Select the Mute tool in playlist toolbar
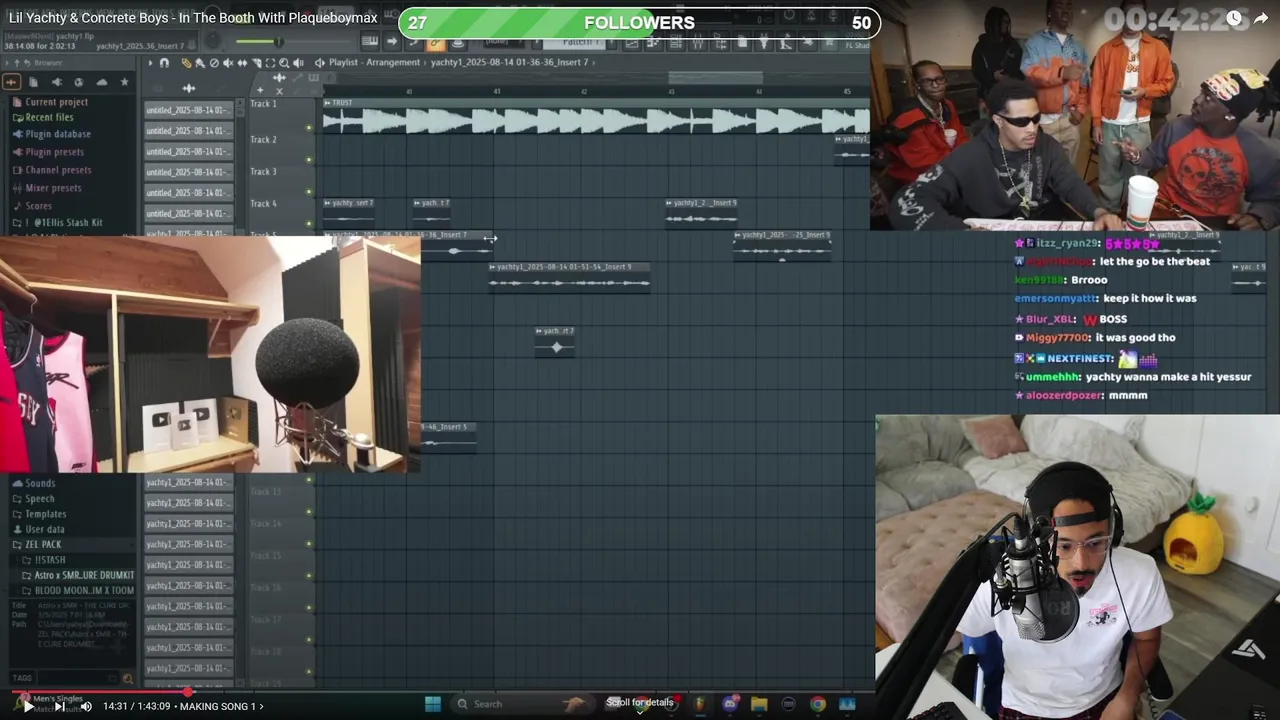Viewport: 1280px width, 720px height. [228, 63]
